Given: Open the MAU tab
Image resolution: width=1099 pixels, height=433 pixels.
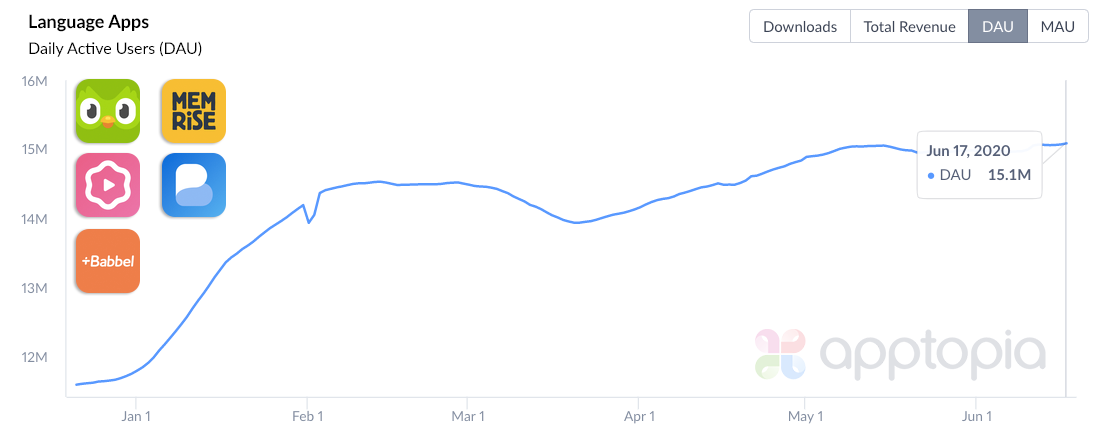Looking at the screenshot, I should point(1057,27).
